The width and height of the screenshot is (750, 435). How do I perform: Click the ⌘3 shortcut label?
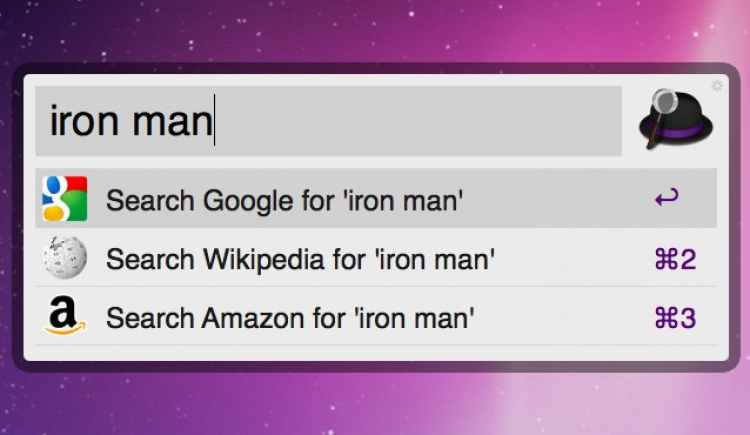674,319
